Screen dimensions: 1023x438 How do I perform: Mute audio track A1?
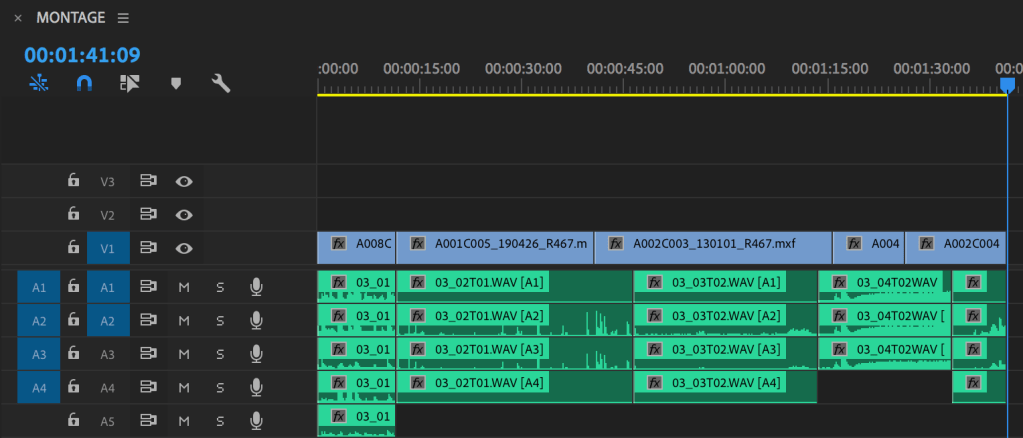[184, 288]
